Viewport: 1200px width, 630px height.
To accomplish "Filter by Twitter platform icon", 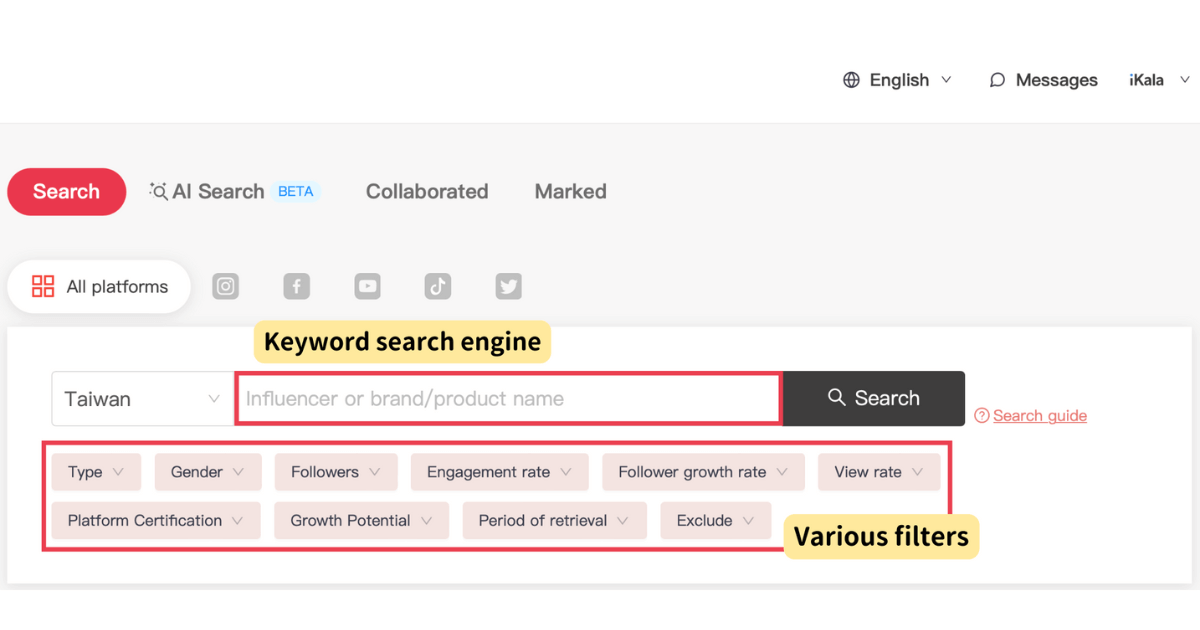I will tap(509, 287).
